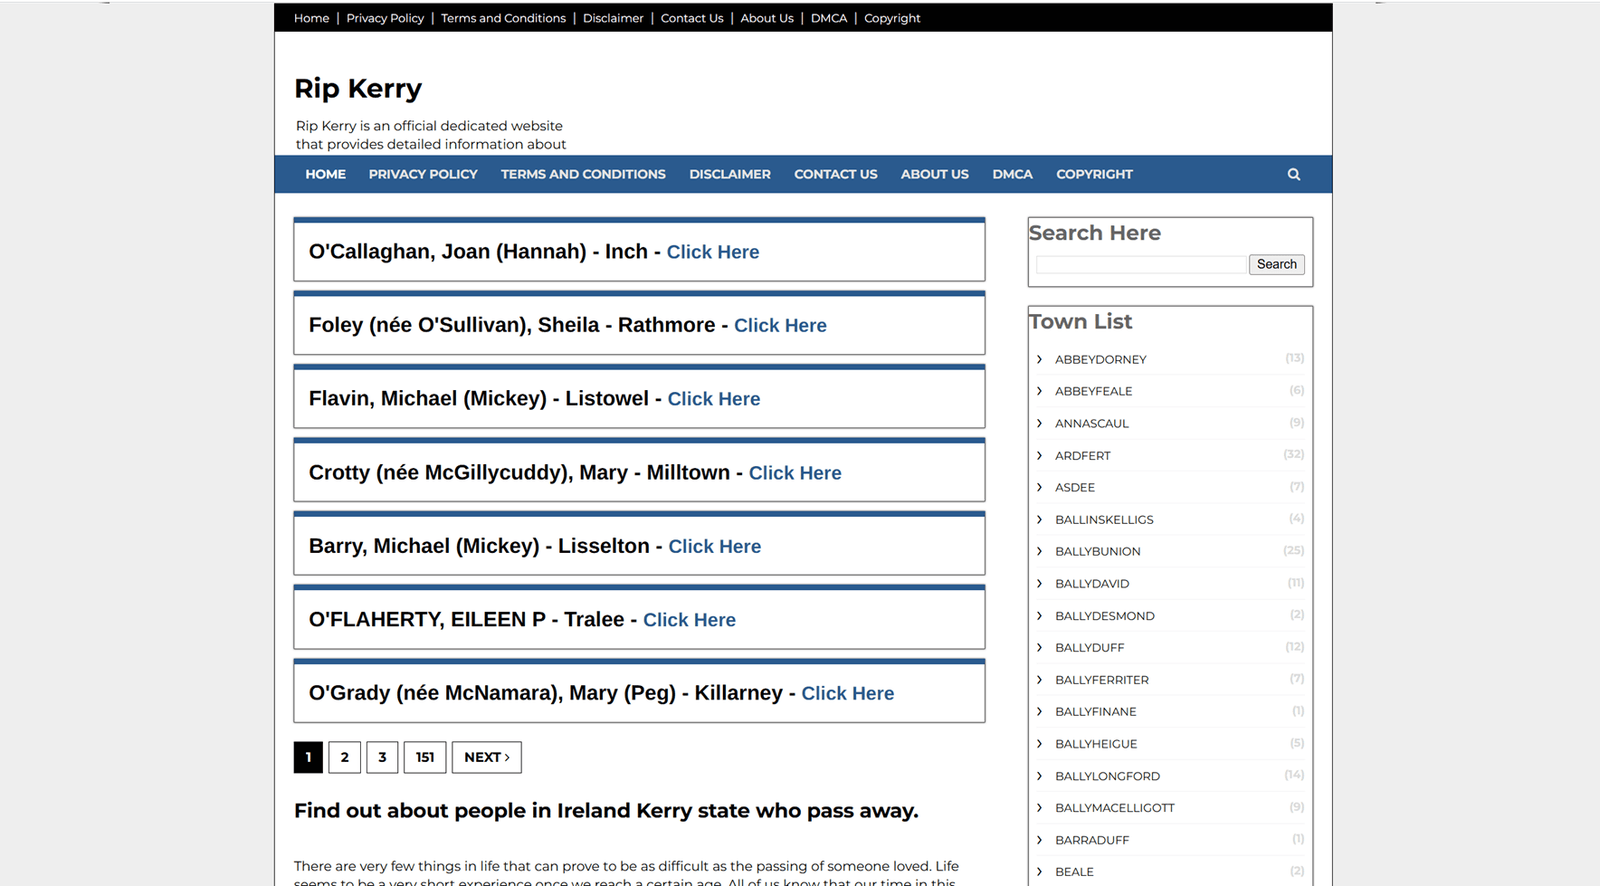The width and height of the screenshot is (1600, 886).
Task: Open BALLYDUFF town link
Action: point(1089,647)
